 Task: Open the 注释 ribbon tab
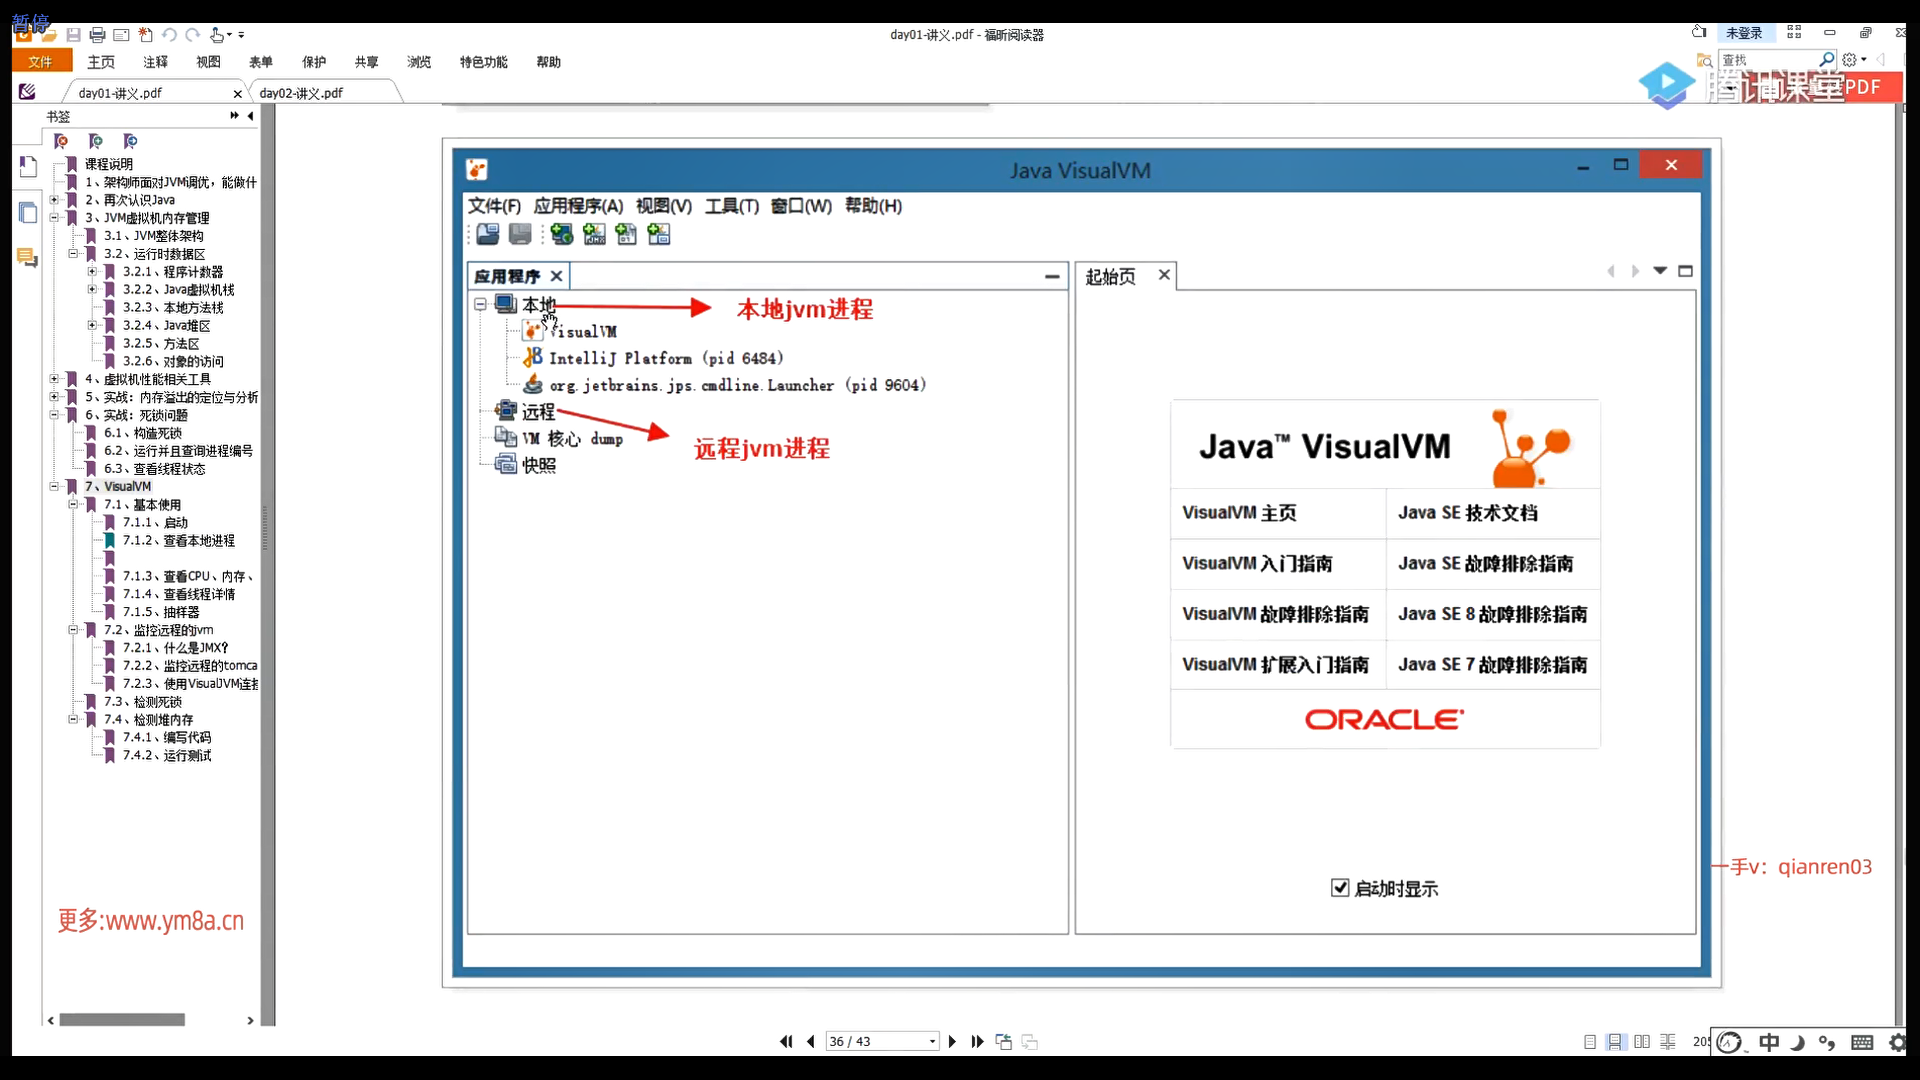click(x=155, y=62)
